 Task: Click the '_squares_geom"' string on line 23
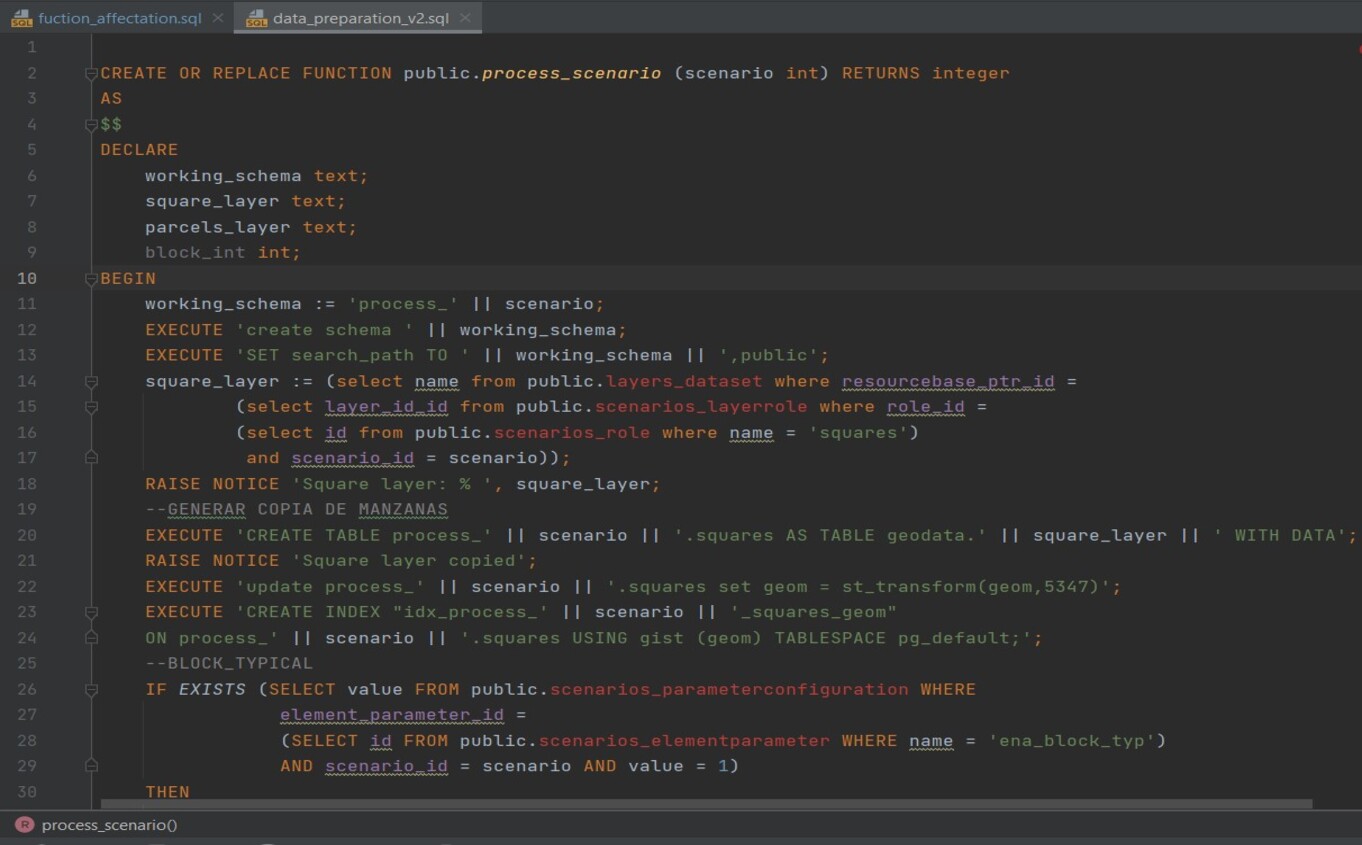tap(813, 612)
